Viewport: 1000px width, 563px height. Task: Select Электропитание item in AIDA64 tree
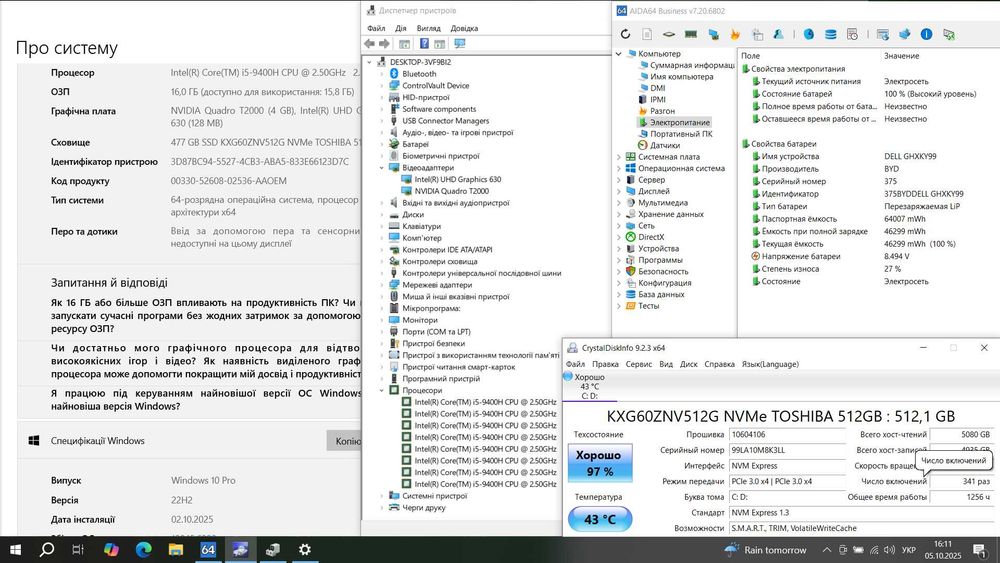(679, 122)
